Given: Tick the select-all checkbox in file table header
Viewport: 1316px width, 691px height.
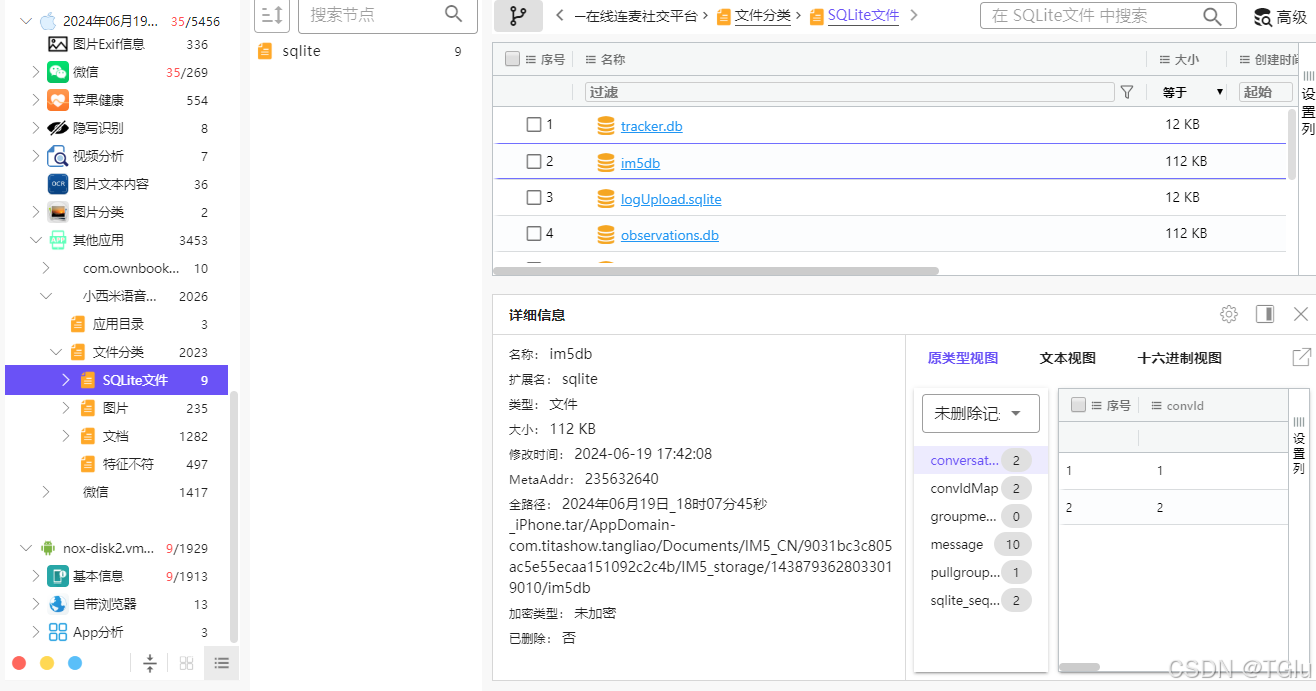Looking at the screenshot, I should tap(513, 59).
